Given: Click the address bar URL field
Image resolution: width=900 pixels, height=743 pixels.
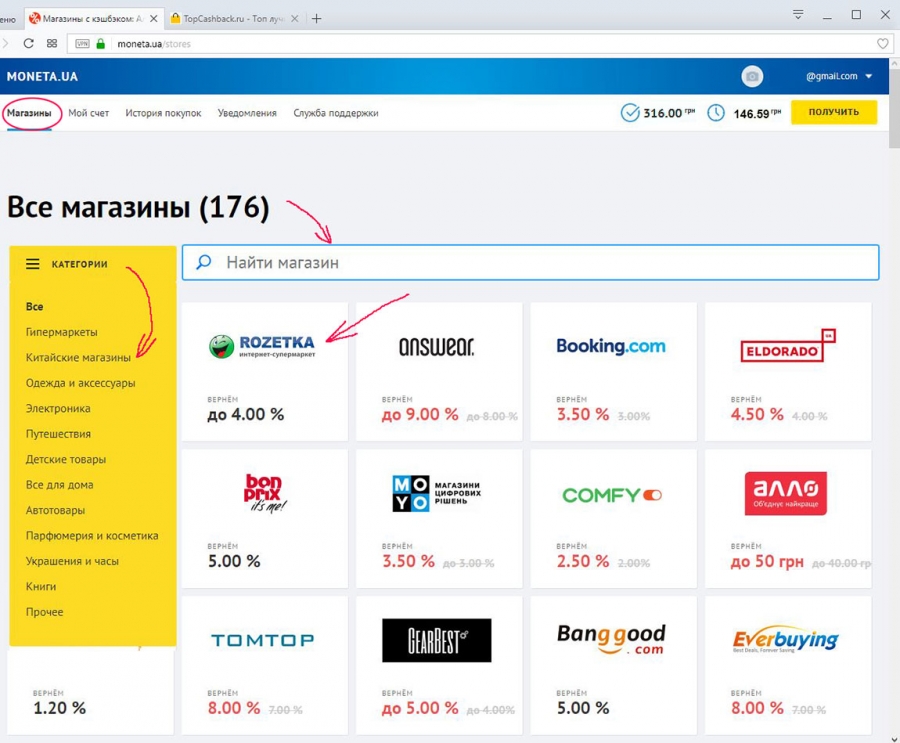Looking at the screenshot, I should click(480, 44).
